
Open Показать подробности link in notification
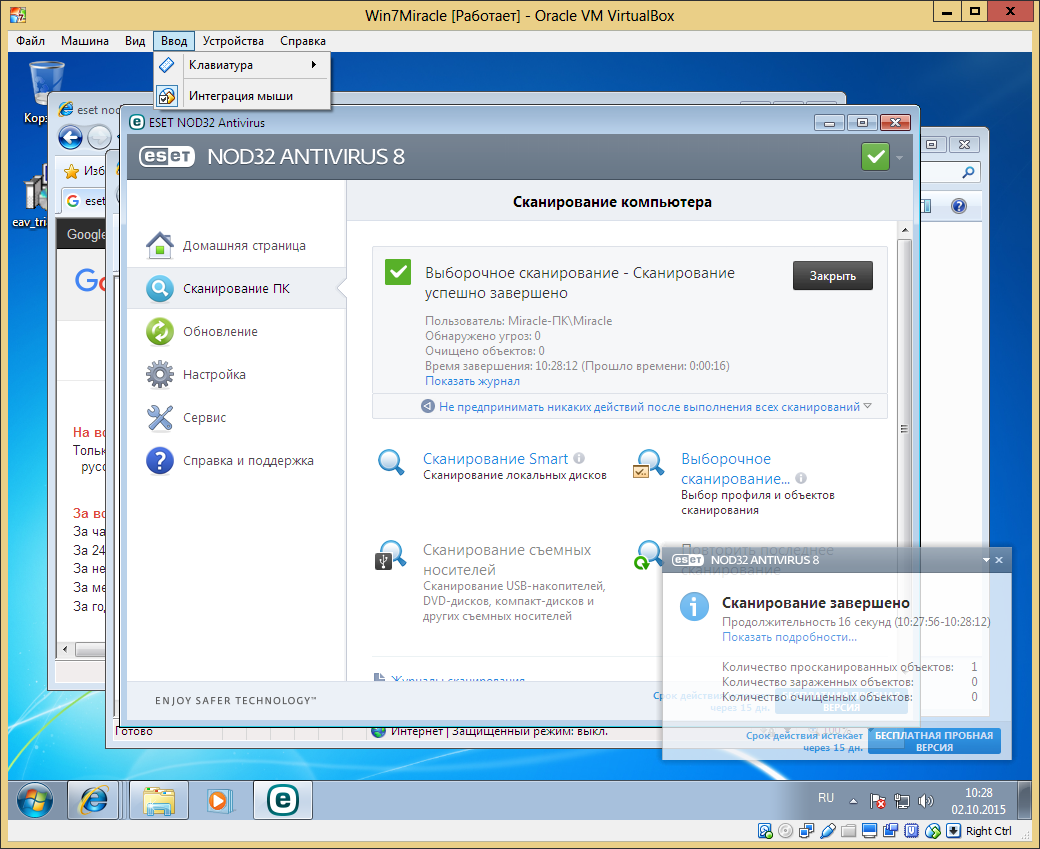tap(789, 637)
